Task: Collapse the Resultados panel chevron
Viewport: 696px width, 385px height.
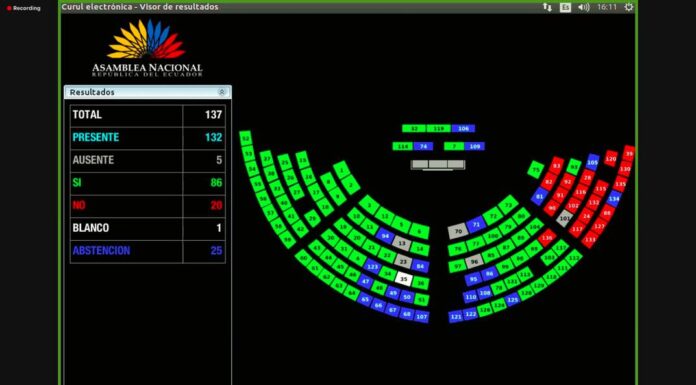Action: point(221,92)
